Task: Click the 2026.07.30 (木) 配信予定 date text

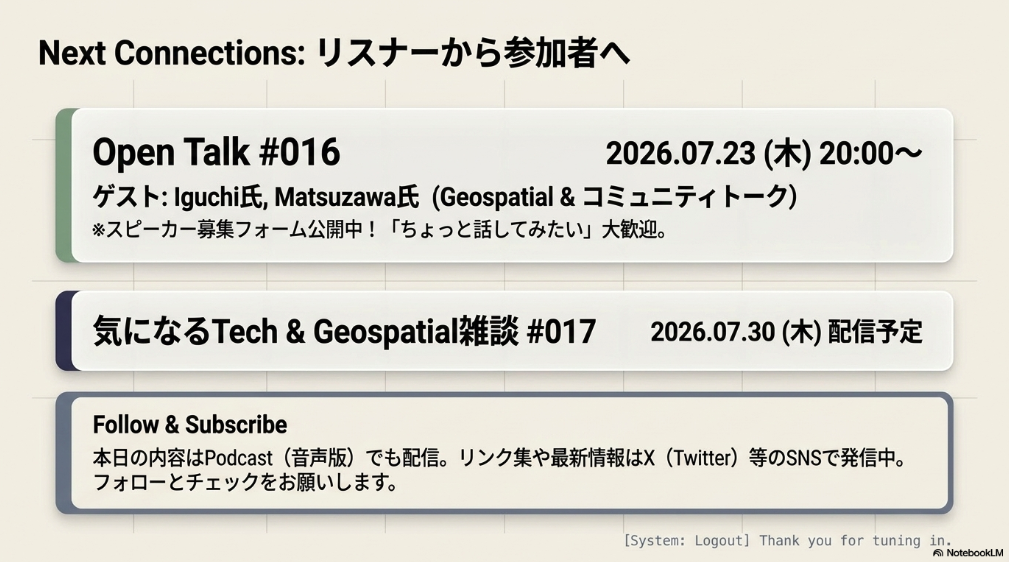Action: 786,332
